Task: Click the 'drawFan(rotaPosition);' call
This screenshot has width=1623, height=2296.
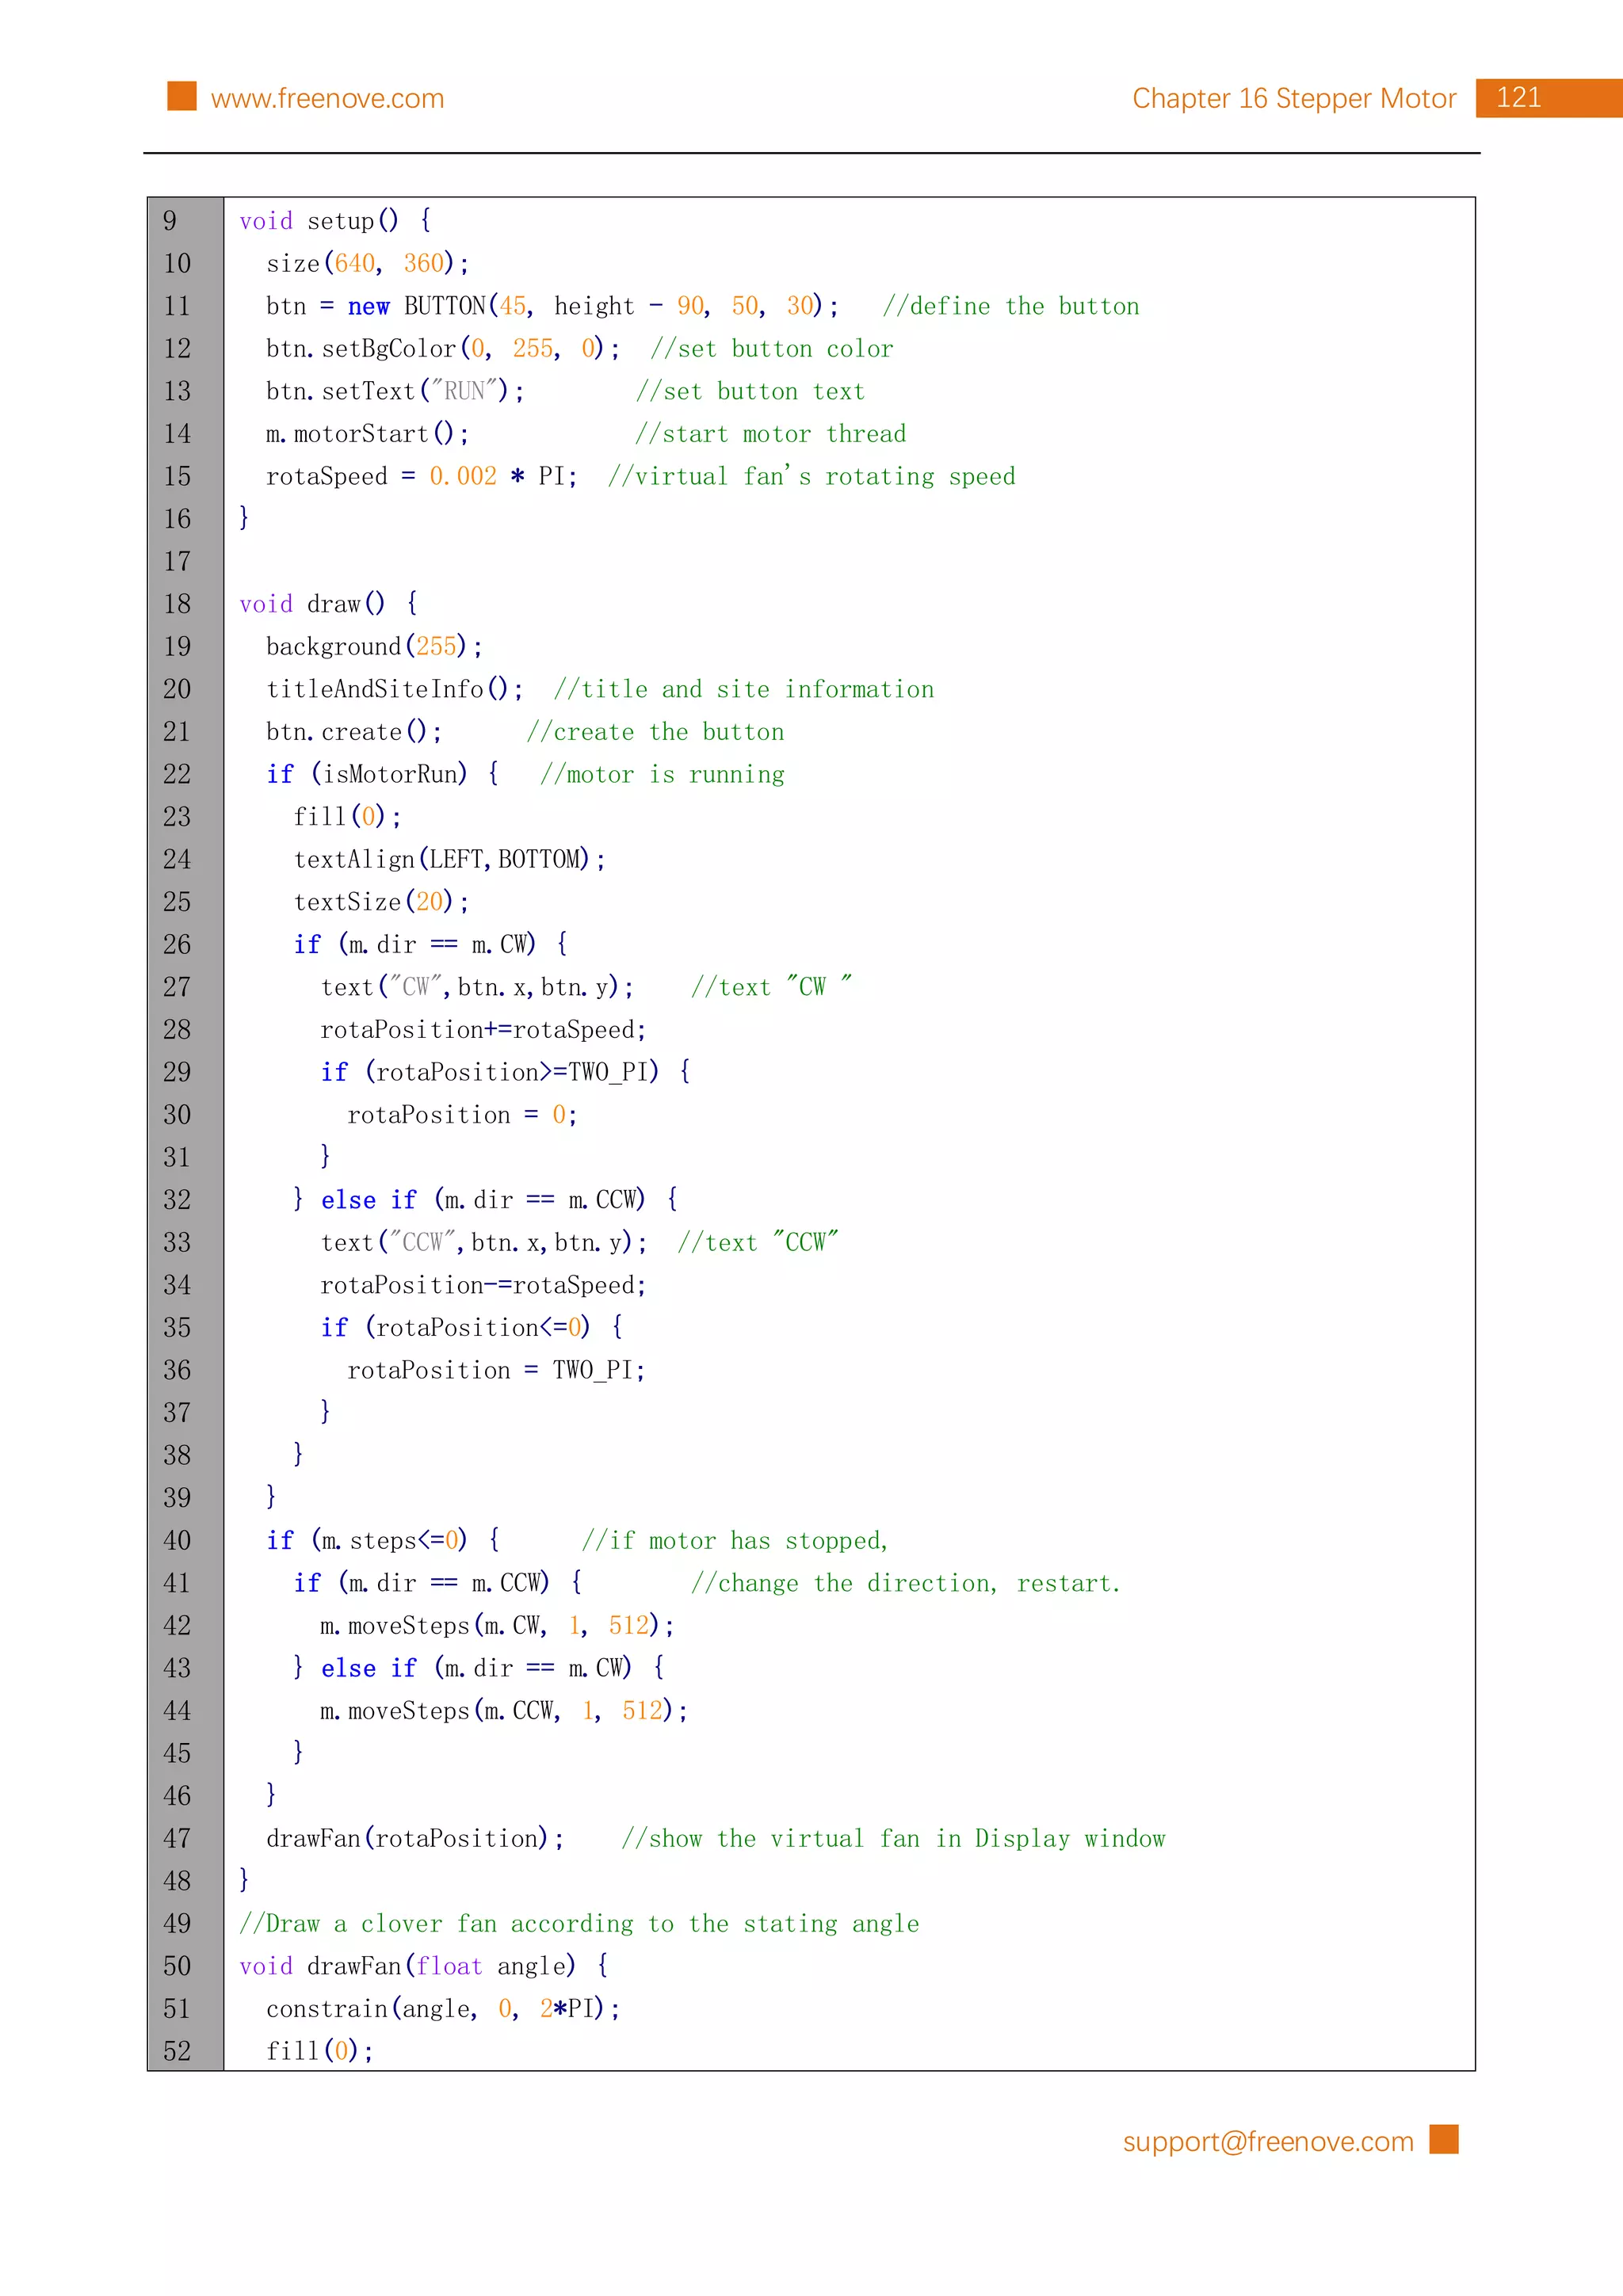Action: click(415, 1838)
